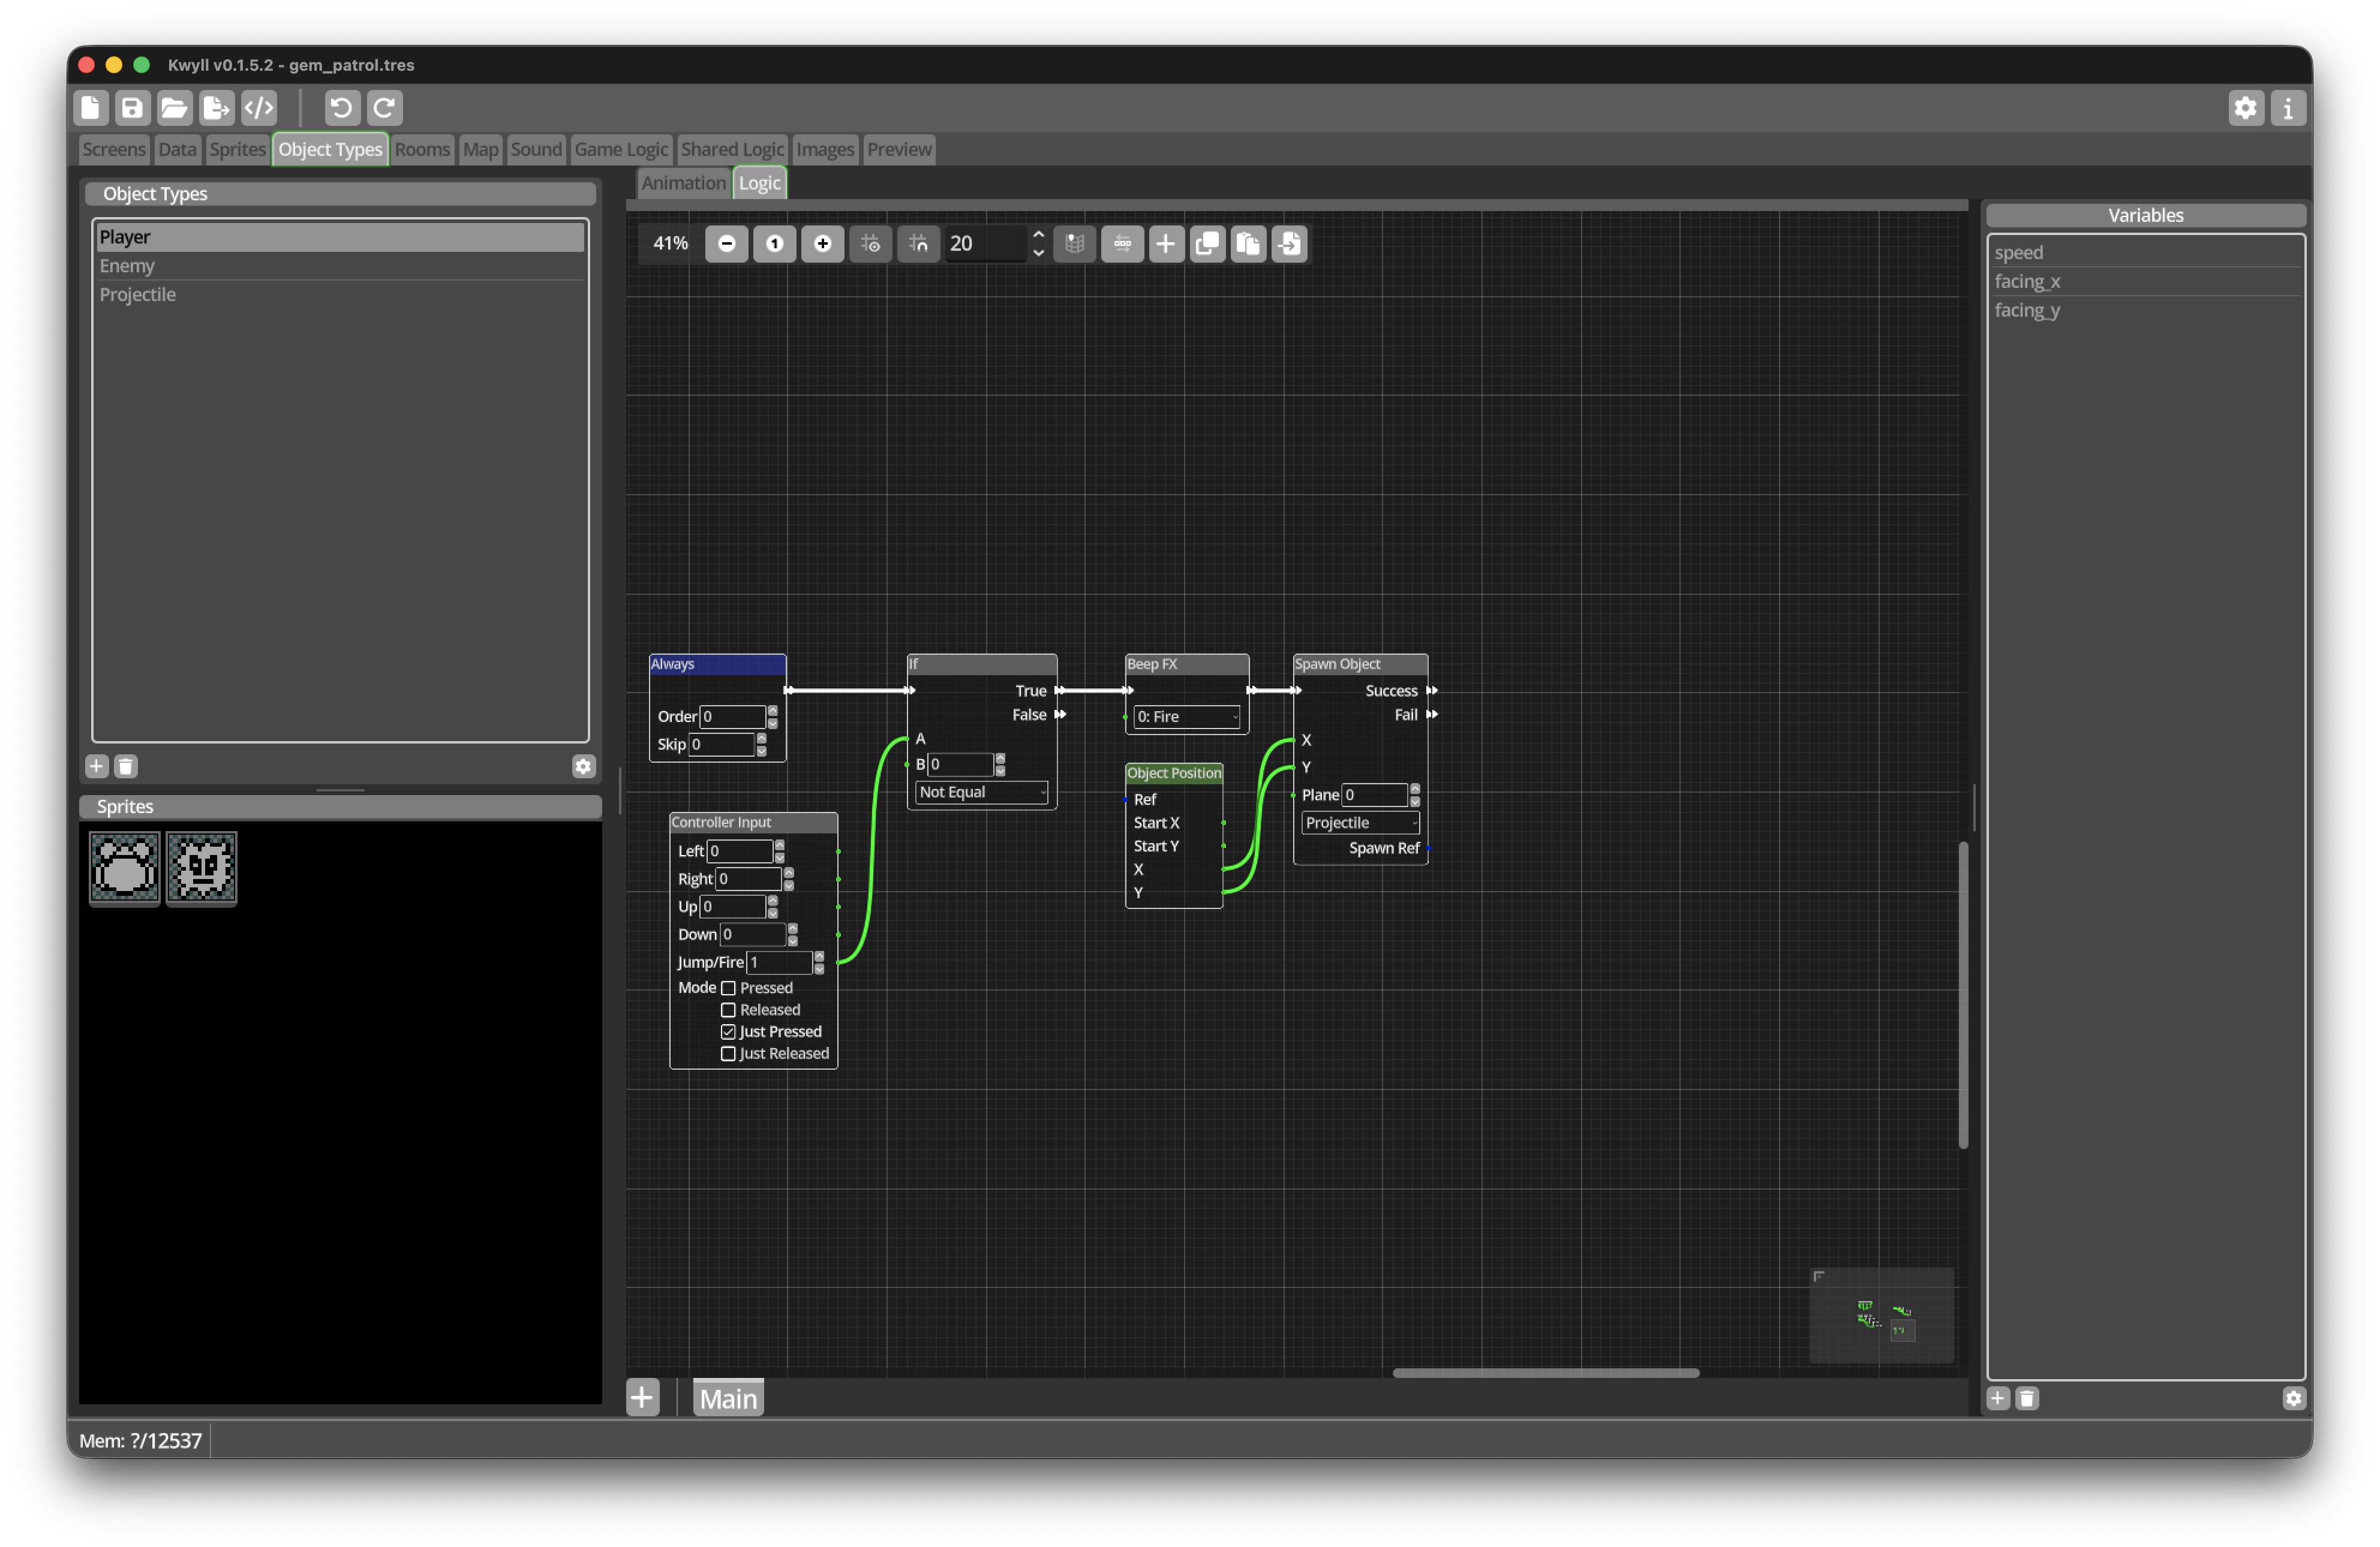Open the Shared Logic tab

pyautogui.click(x=732, y=150)
